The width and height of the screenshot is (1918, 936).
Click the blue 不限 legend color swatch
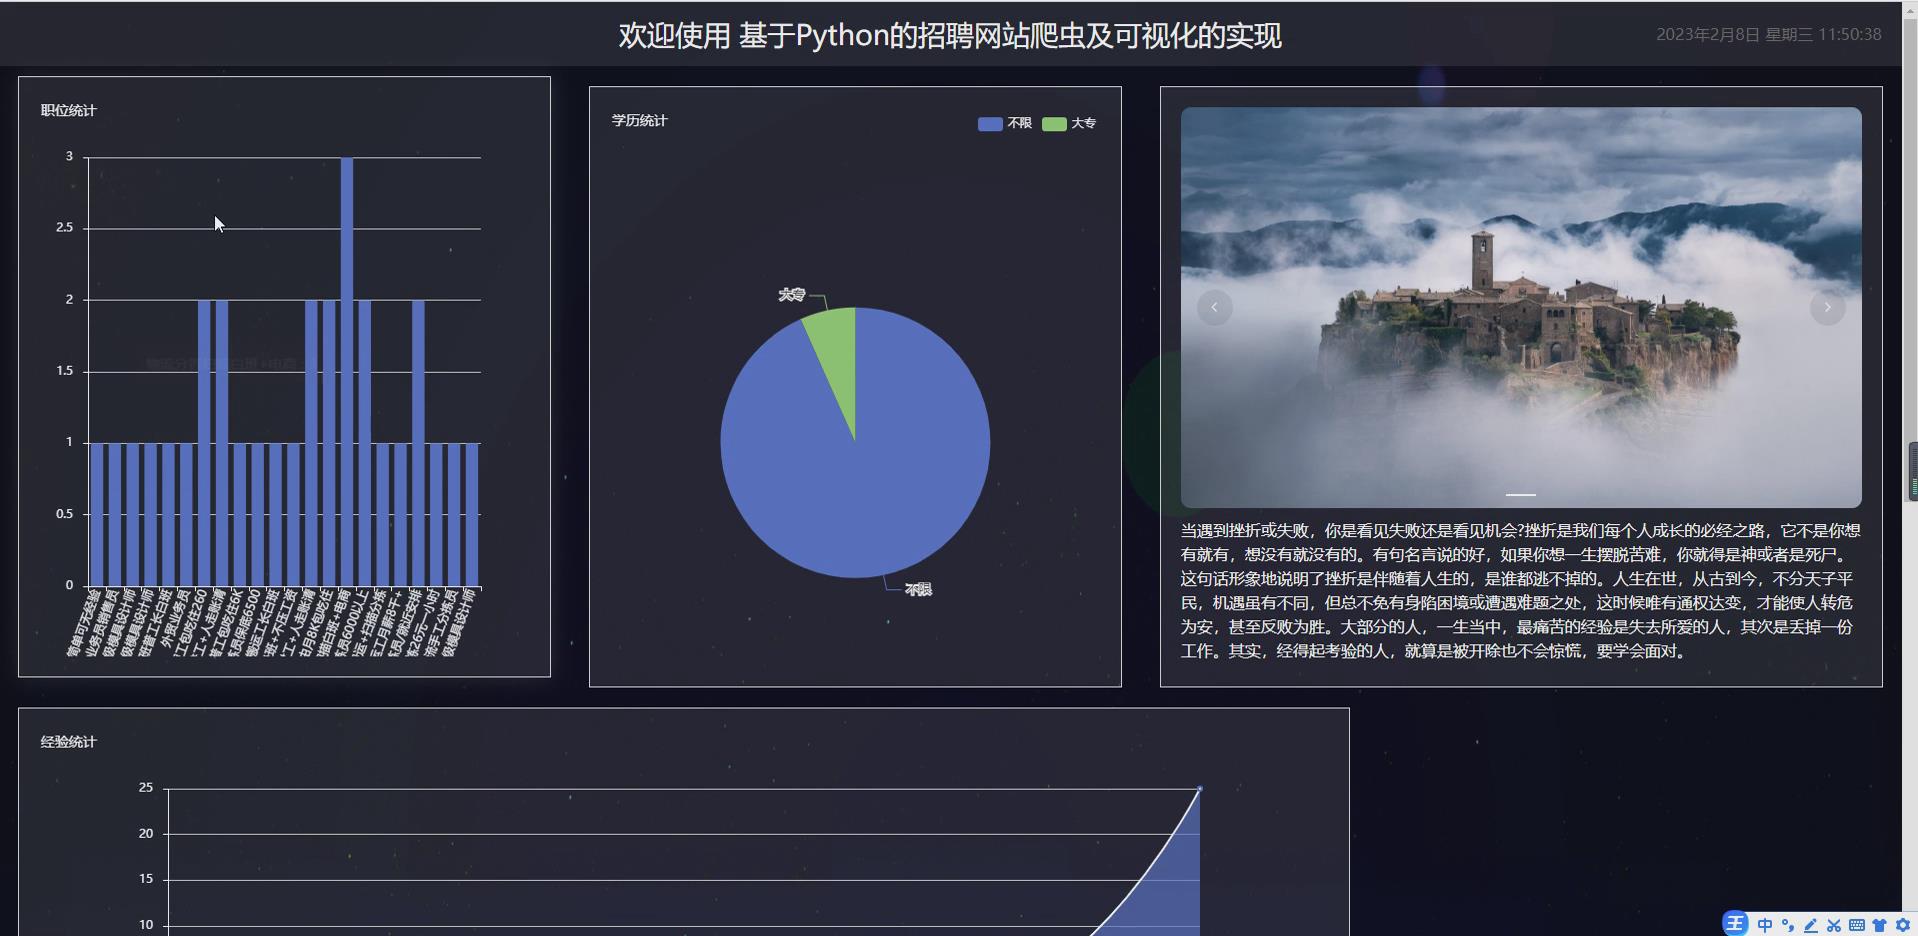click(x=990, y=124)
